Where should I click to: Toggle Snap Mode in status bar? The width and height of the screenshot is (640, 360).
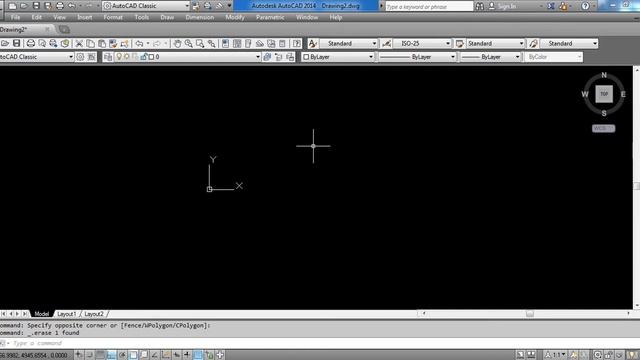pyautogui.click(x=89, y=355)
